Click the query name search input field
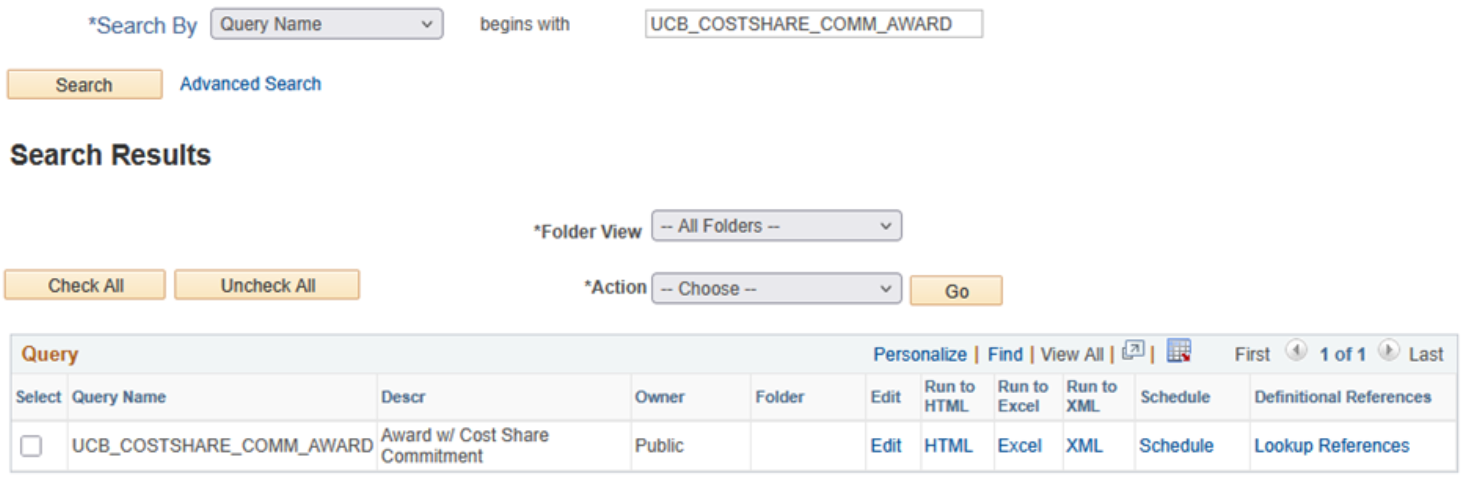Image resolution: width=1466 pixels, height=478 pixels. [813, 25]
